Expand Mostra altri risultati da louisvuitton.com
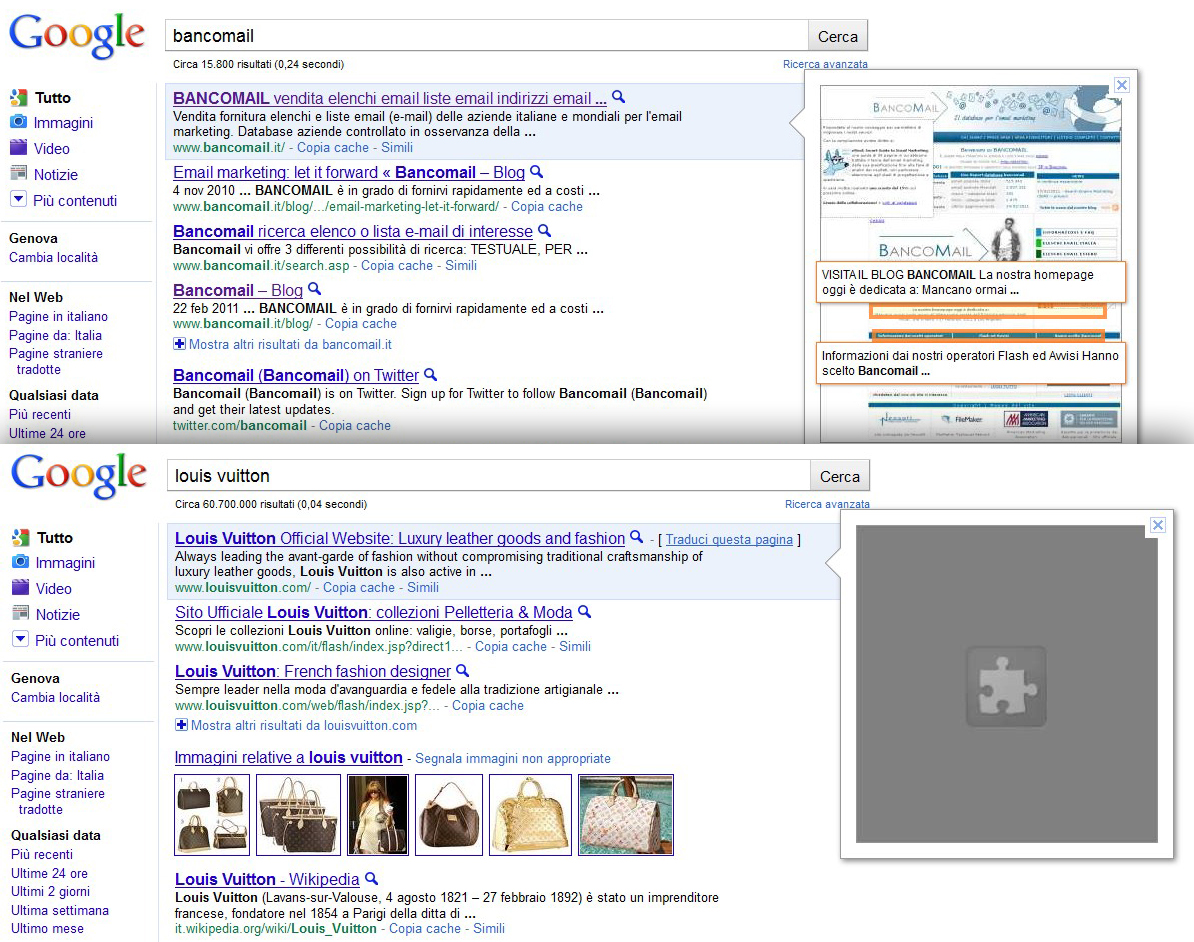The image size is (1194, 942). [x=295, y=725]
